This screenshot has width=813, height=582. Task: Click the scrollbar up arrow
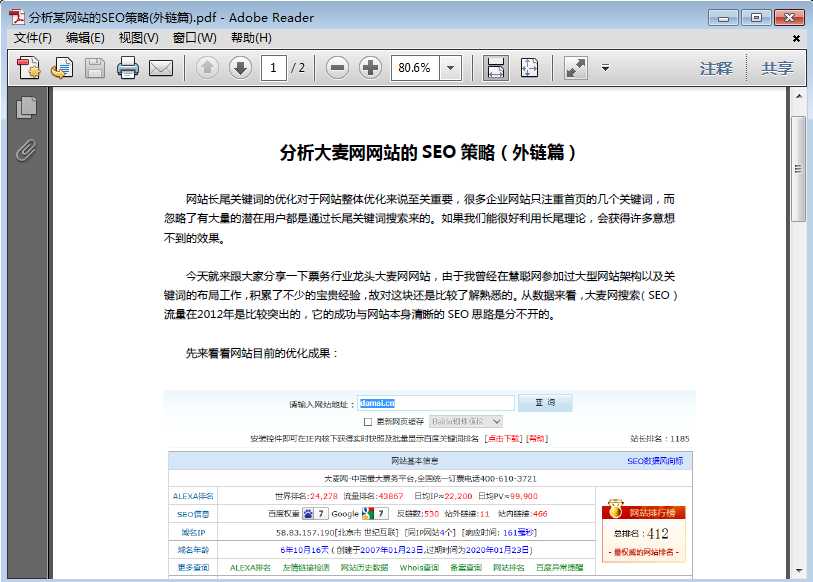tap(798, 96)
